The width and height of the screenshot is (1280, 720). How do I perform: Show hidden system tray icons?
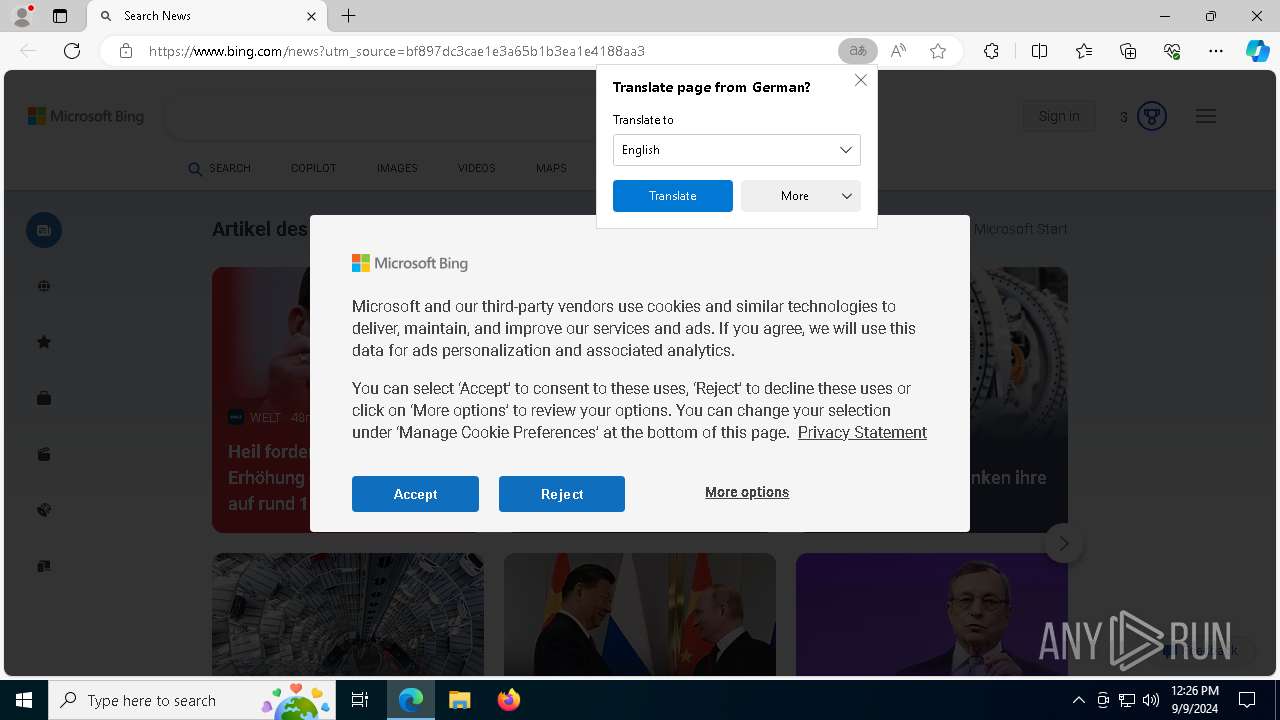[1078, 700]
